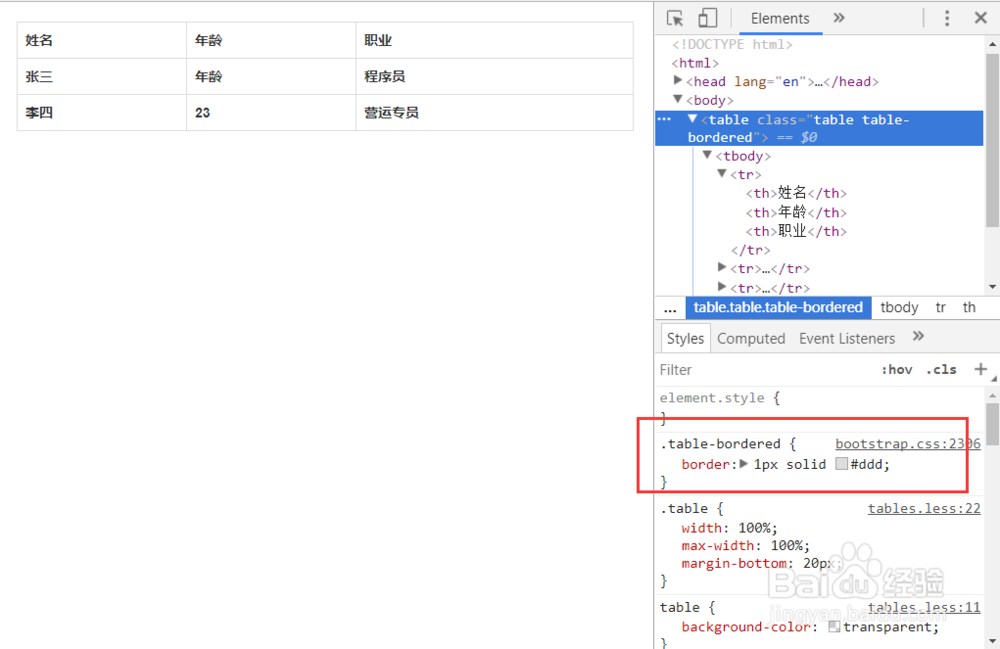1000x649 pixels.
Task: Click the 职业 header cell in page table
Action: click(494, 41)
